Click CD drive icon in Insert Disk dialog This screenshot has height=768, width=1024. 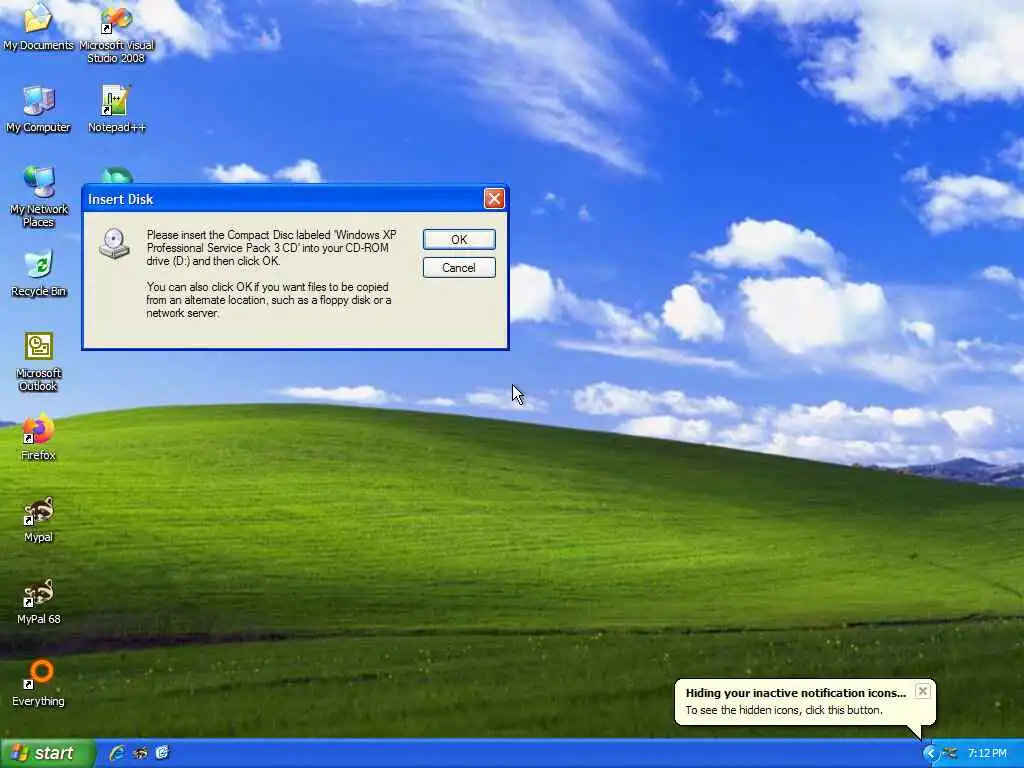coord(114,244)
